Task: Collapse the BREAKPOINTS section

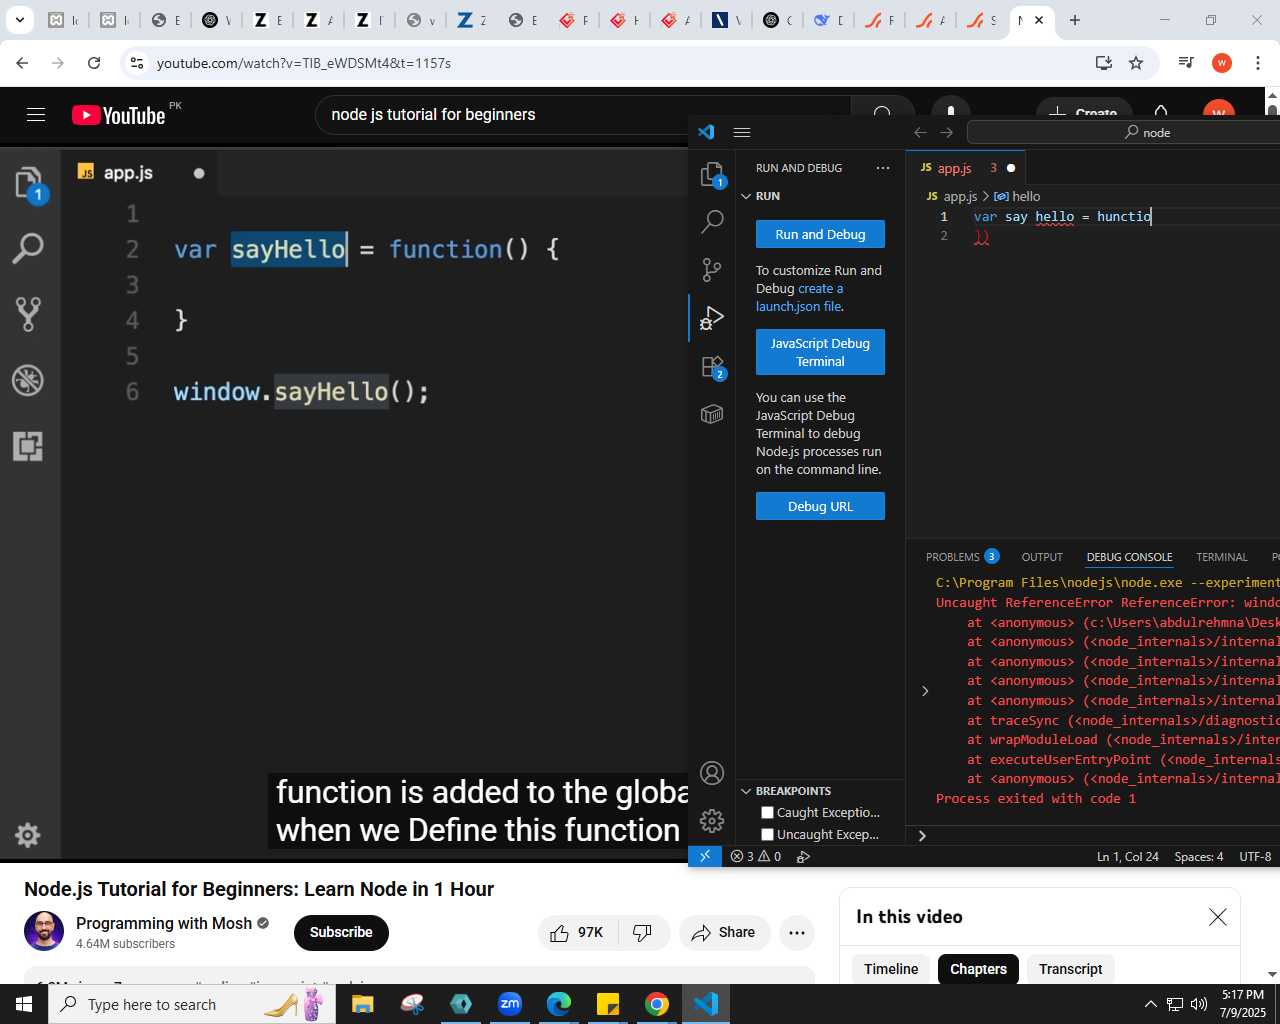Action: tap(746, 791)
